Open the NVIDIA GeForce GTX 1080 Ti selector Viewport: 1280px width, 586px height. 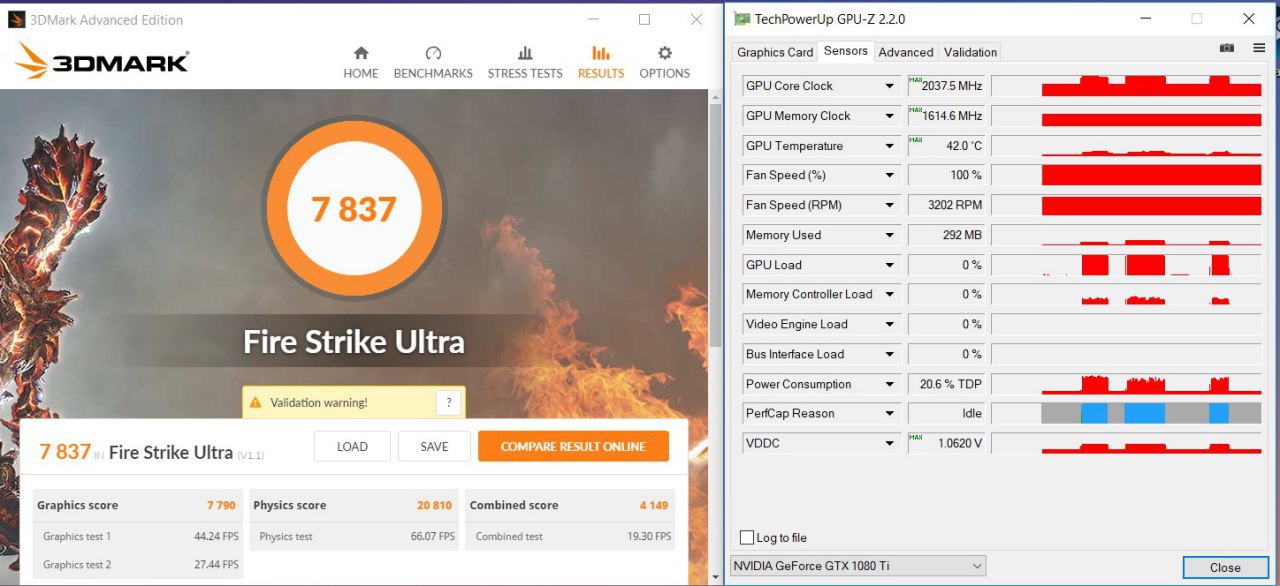(858, 566)
